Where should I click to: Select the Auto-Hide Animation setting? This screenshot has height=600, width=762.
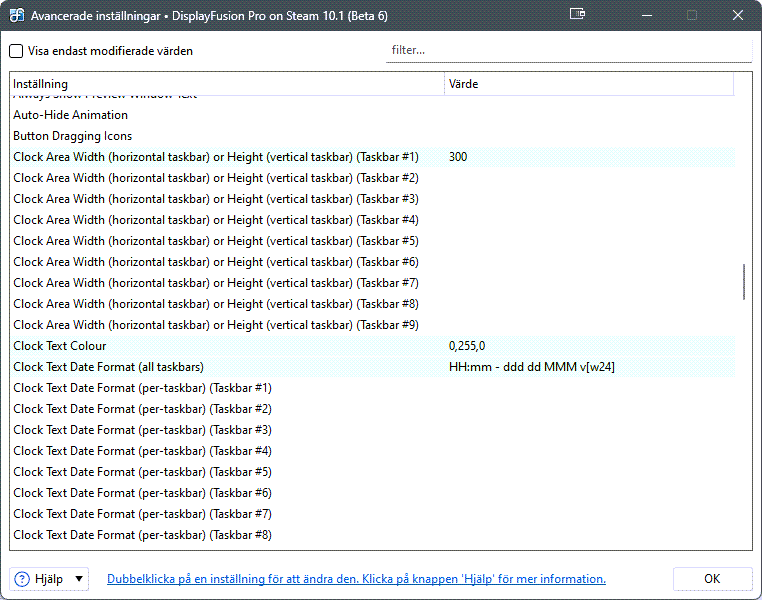pos(70,115)
